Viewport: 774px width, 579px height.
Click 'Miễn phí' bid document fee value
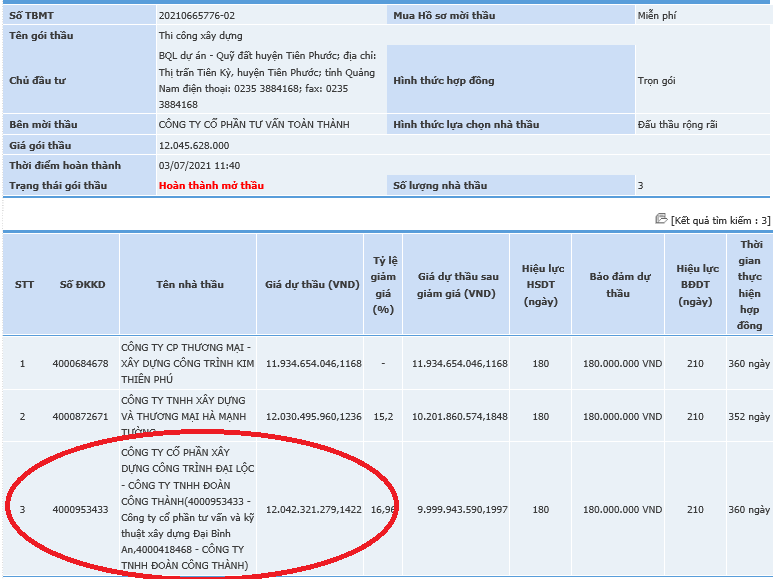657,16
